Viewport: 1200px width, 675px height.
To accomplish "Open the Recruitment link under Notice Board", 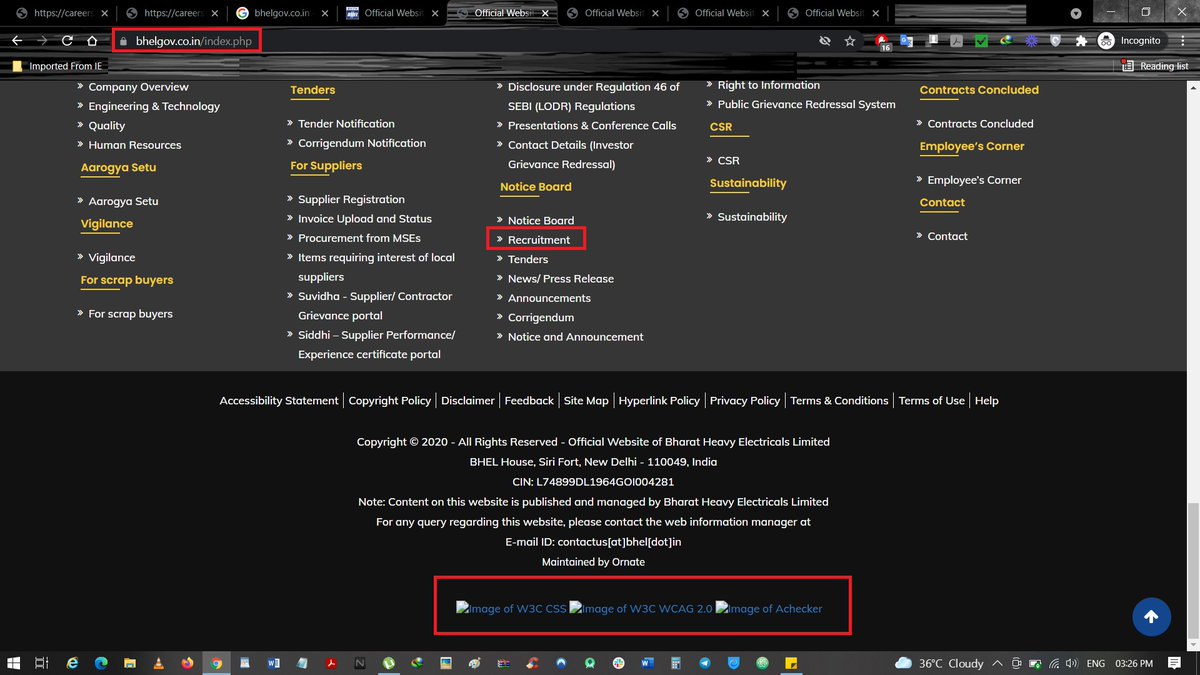I will tap(539, 240).
